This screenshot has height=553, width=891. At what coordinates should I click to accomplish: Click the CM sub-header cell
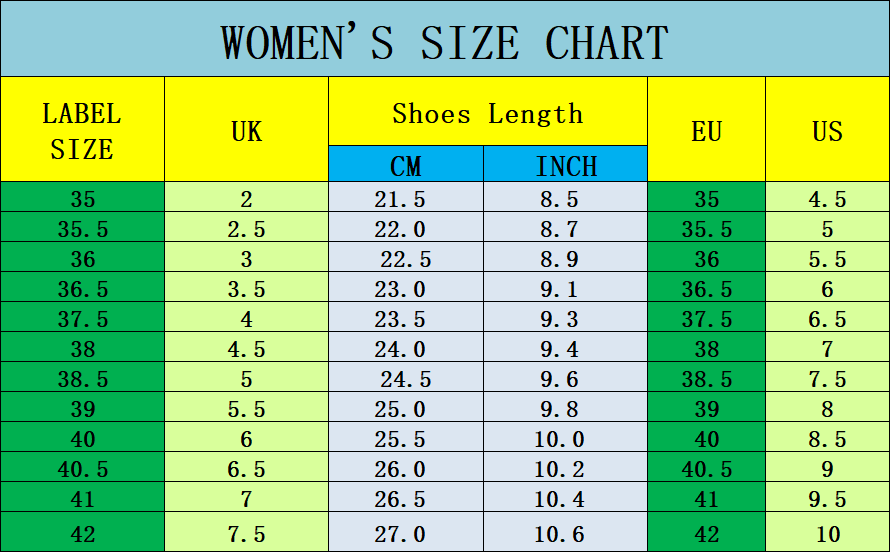405,165
